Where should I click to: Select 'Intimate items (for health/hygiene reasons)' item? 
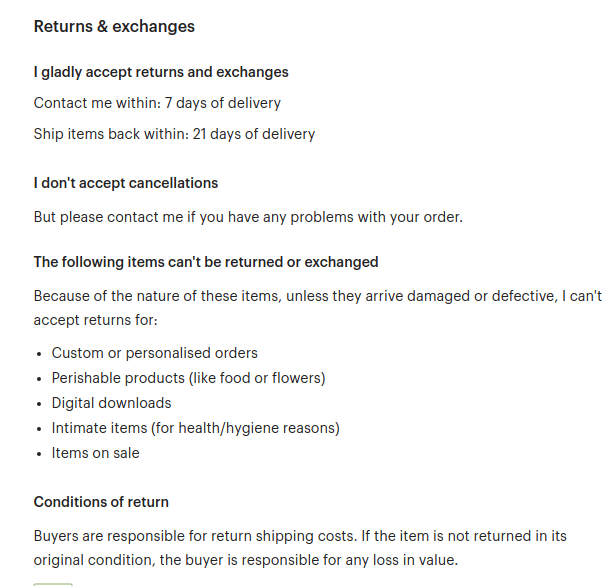pos(196,428)
